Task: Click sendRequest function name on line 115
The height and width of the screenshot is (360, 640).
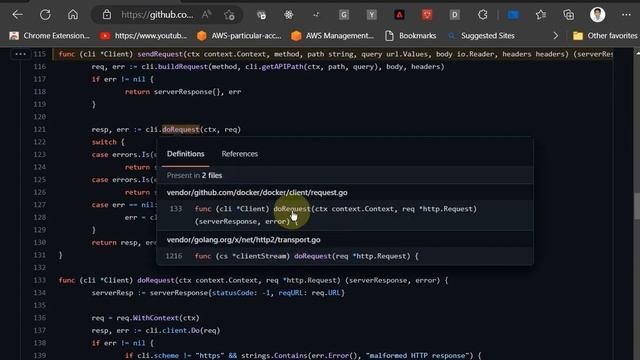Action: (160, 54)
